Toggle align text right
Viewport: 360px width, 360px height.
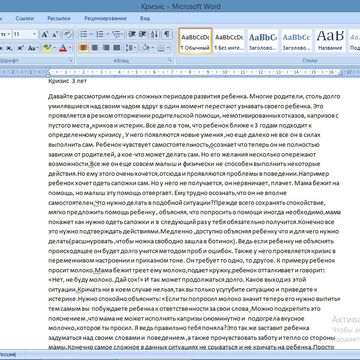pos(106,48)
